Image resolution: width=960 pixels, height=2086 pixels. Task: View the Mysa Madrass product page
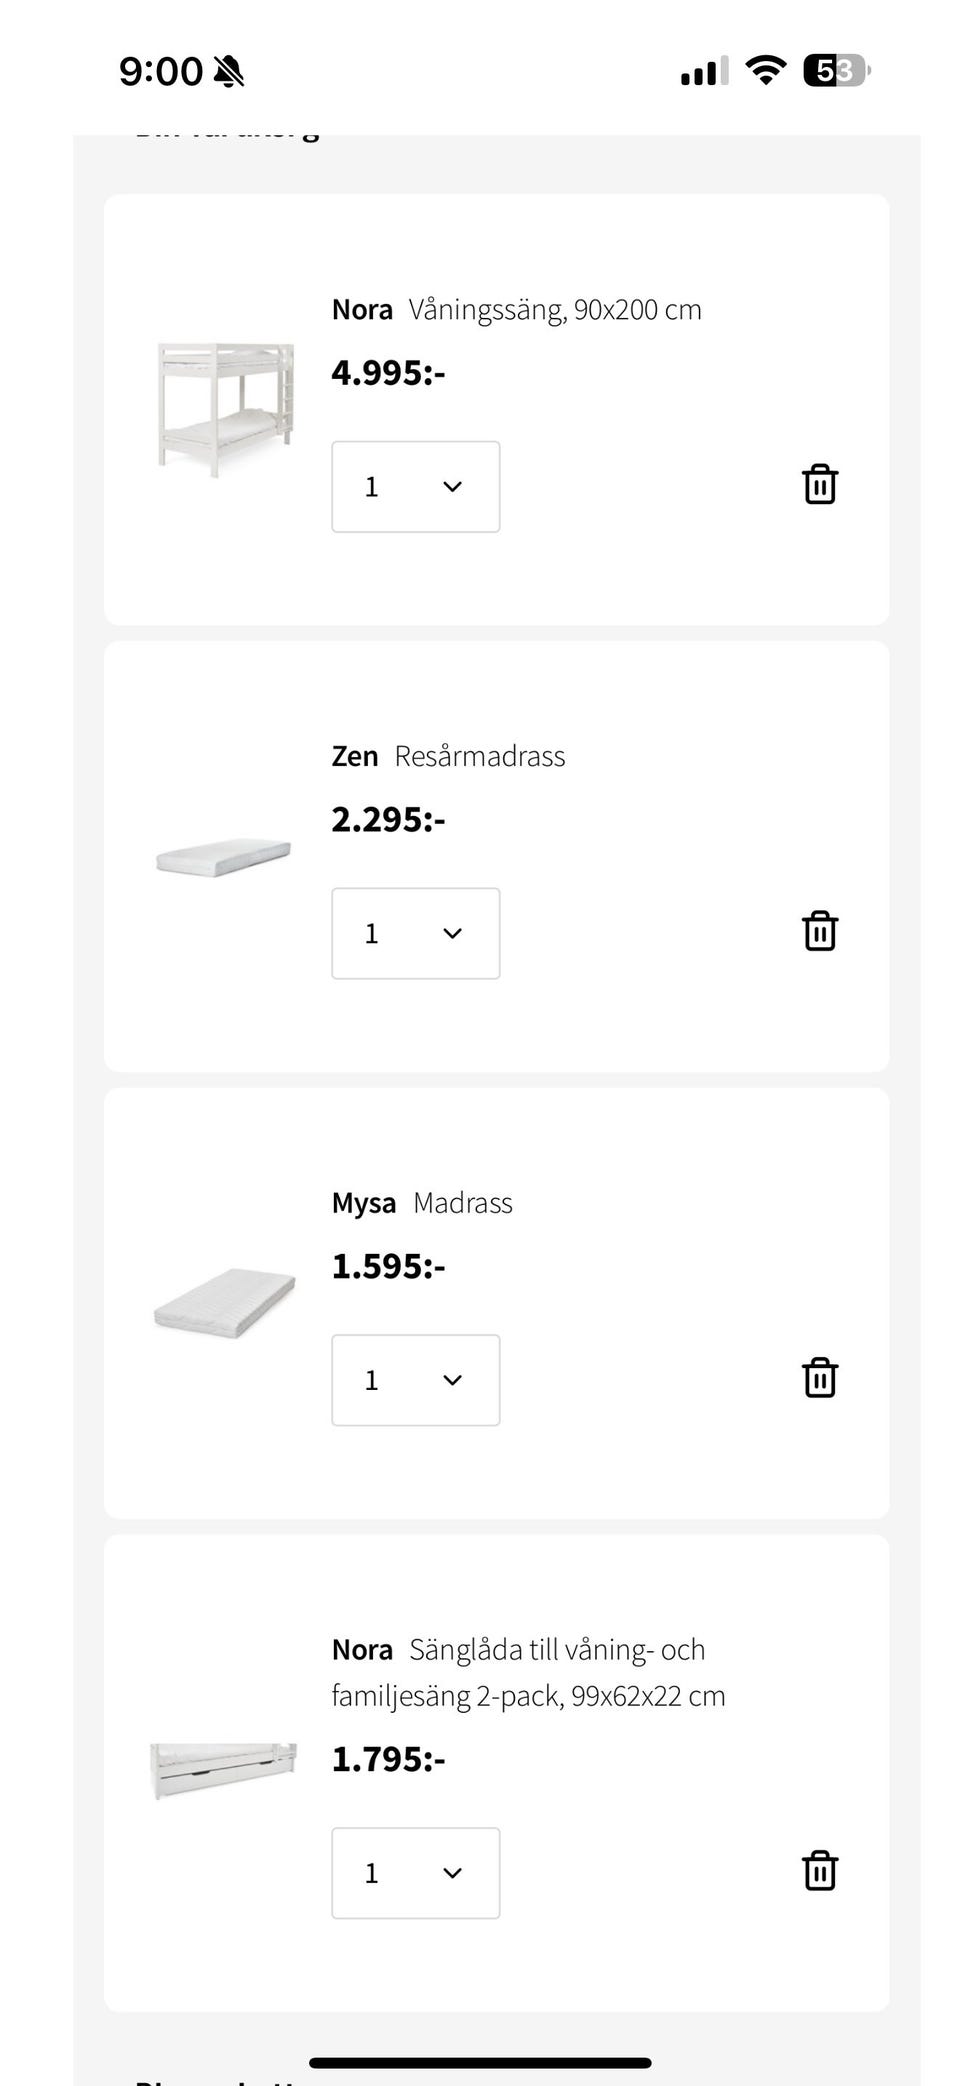422,1203
